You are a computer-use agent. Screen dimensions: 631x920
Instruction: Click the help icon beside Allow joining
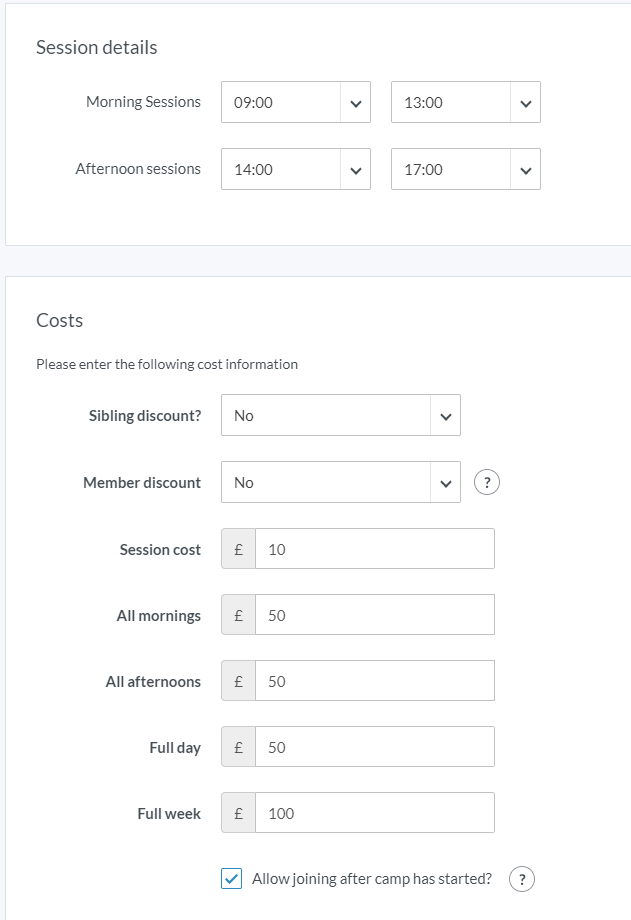pos(521,879)
